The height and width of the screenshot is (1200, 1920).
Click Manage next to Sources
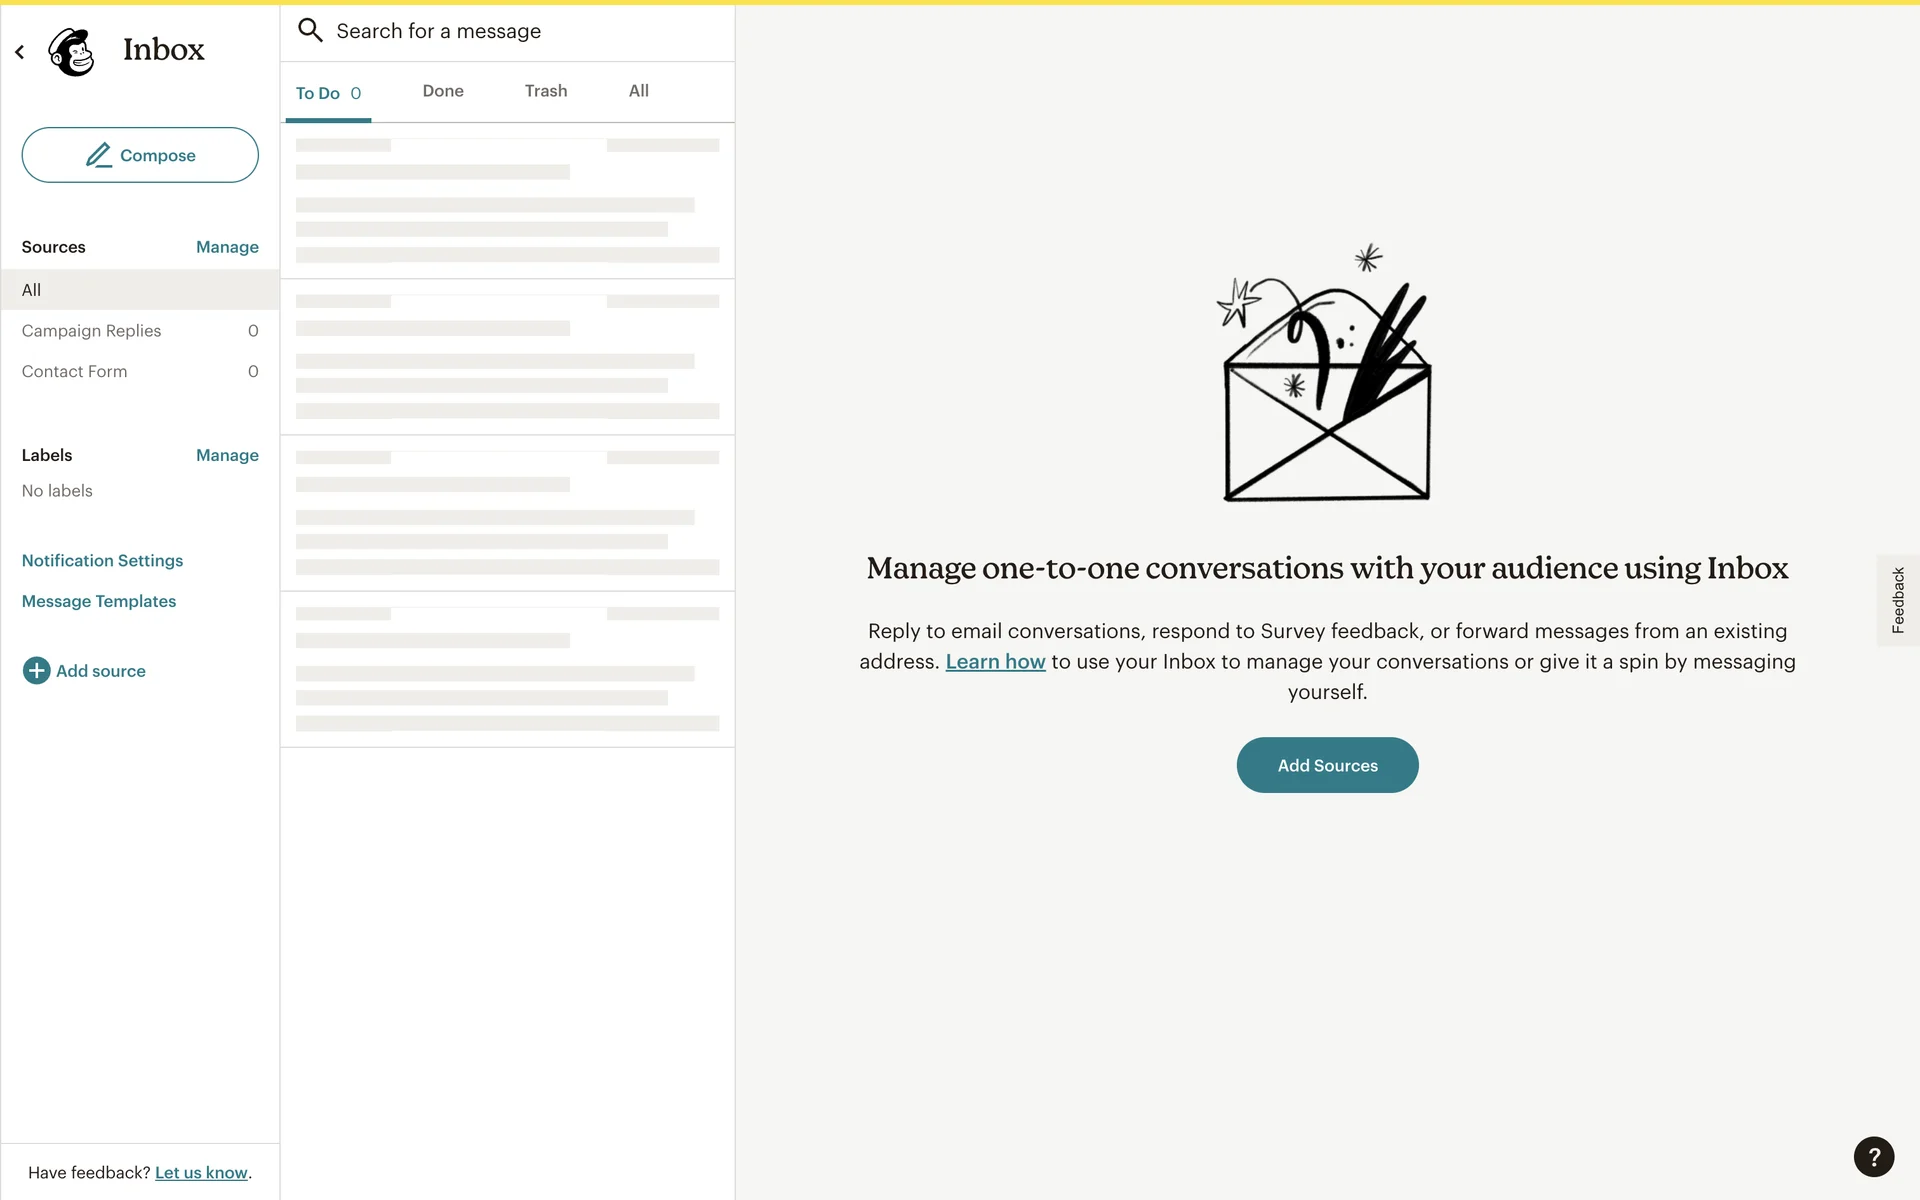tap(227, 247)
